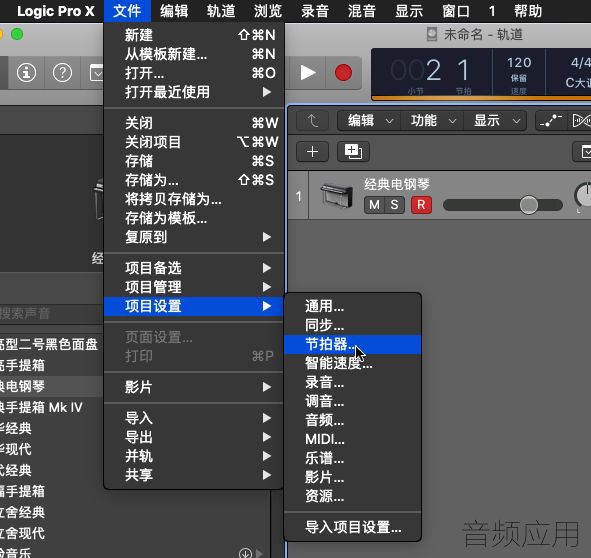
Task: Mute the 经典电钢琴 track
Action: tap(374, 205)
